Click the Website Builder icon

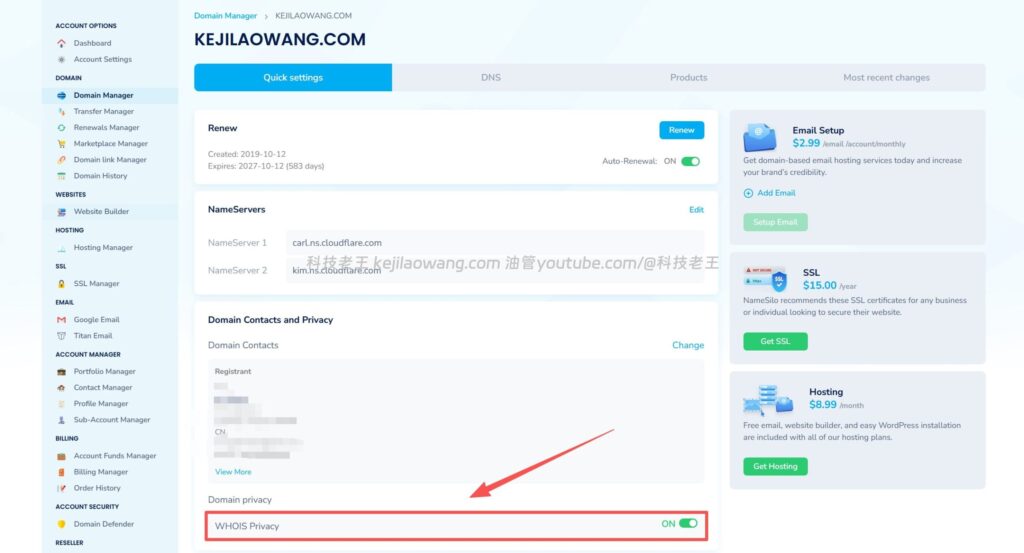[x=61, y=212]
